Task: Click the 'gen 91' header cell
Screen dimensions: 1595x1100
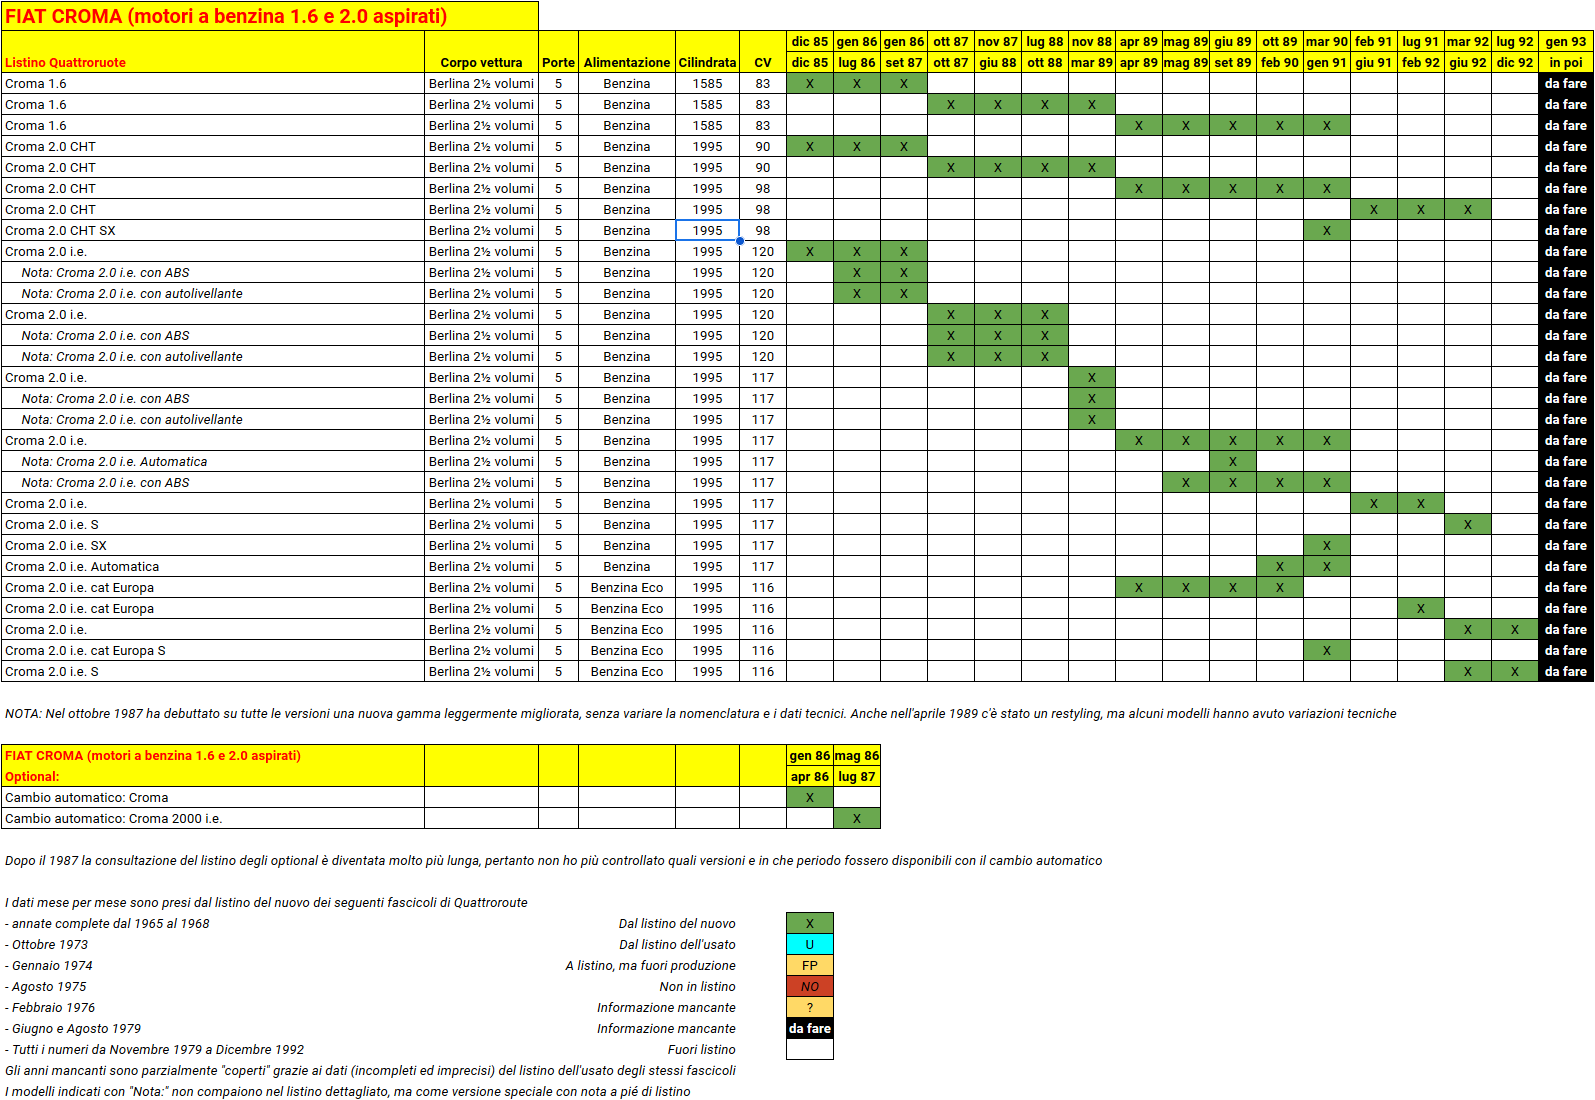Action: coord(1327,62)
